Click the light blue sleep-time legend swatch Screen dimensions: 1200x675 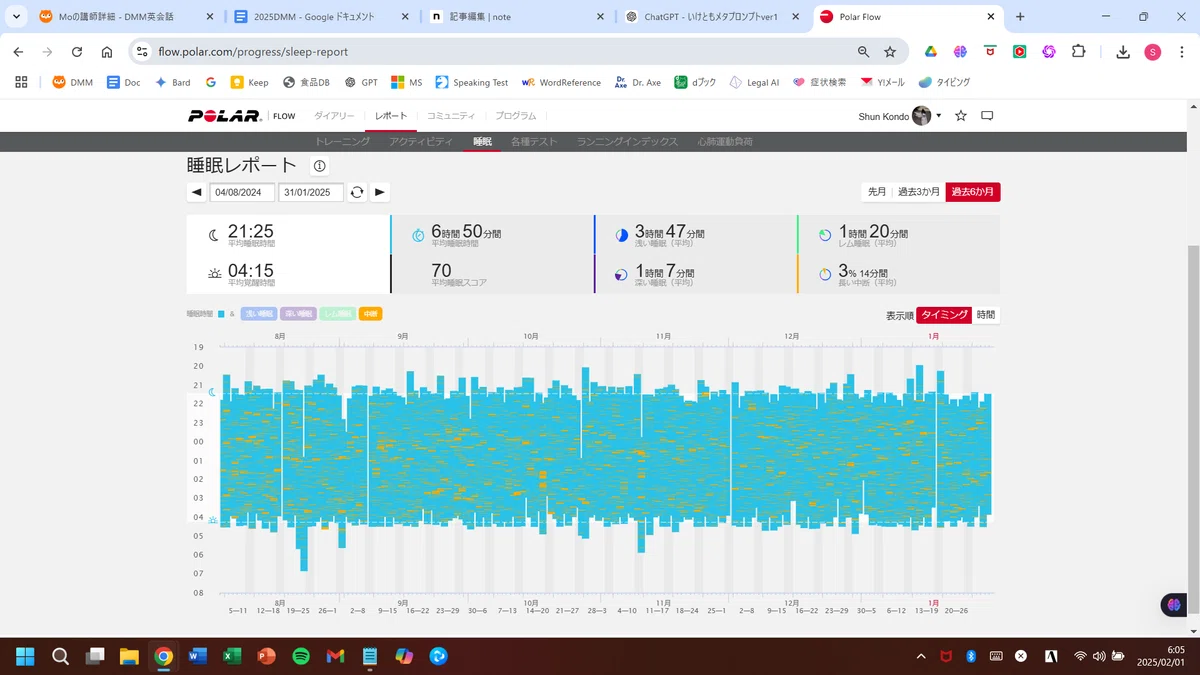(x=221, y=314)
